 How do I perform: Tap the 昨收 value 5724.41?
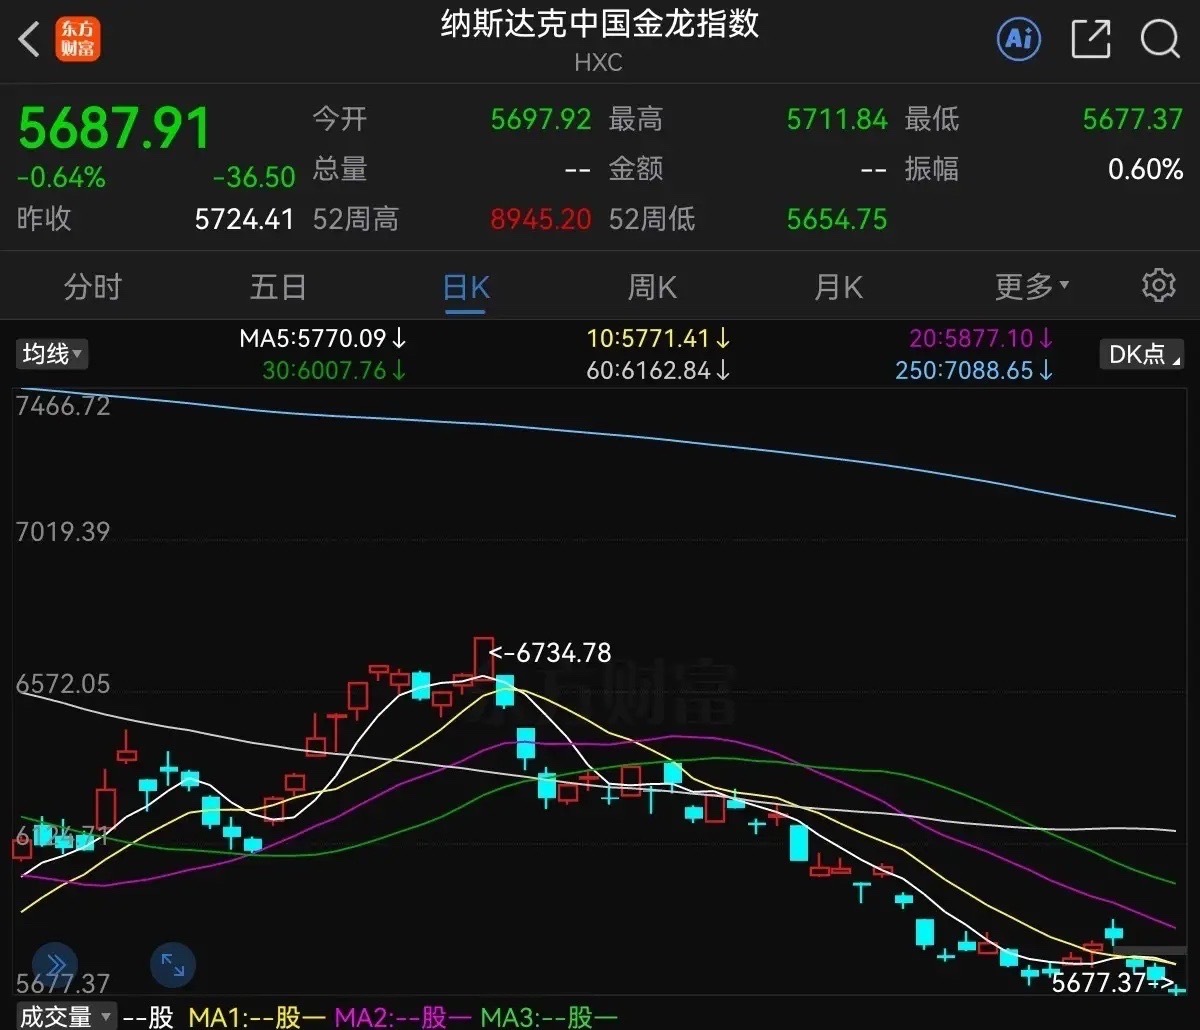coord(244,219)
